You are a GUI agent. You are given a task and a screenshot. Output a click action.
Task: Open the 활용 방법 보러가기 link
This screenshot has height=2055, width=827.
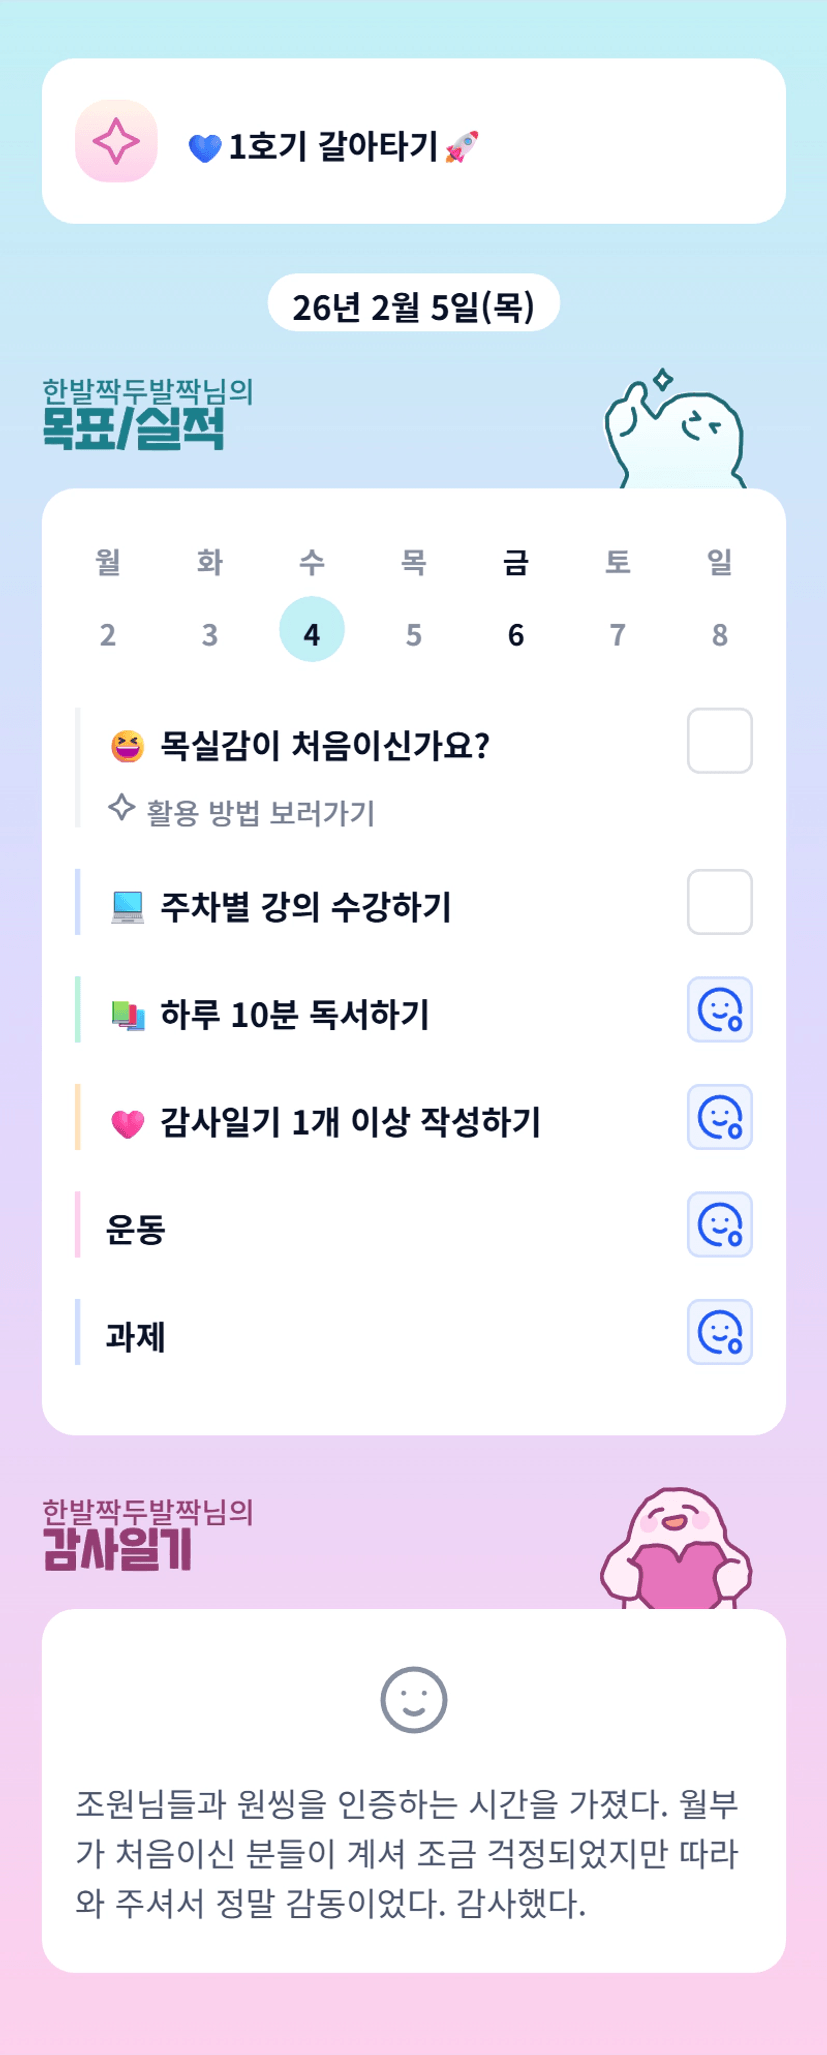(260, 813)
